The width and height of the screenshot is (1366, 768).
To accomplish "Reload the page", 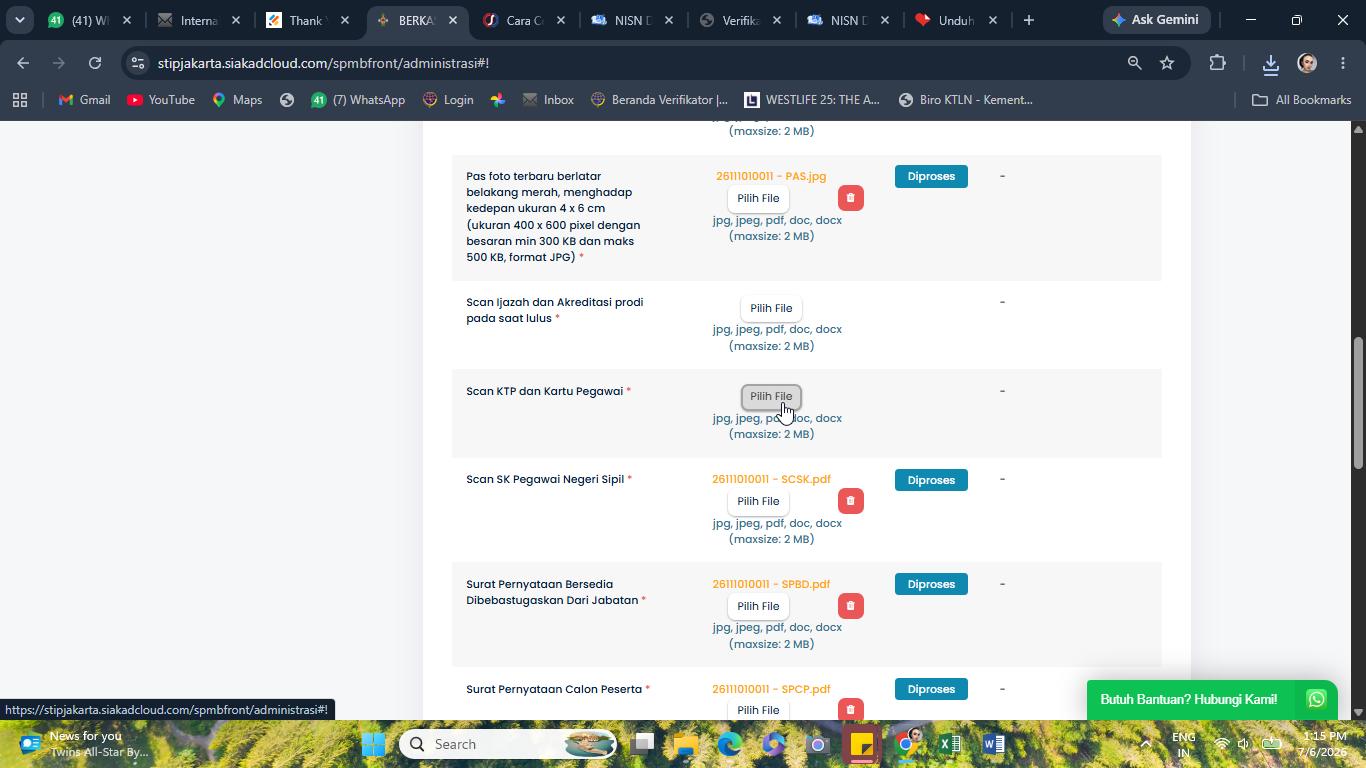I will [95, 63].
